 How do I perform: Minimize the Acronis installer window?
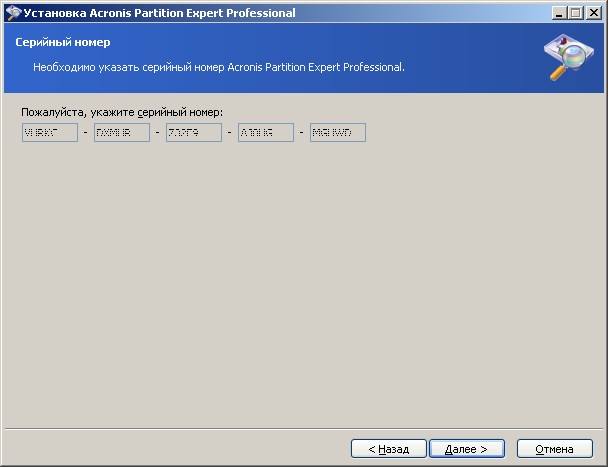click(558, 13)
